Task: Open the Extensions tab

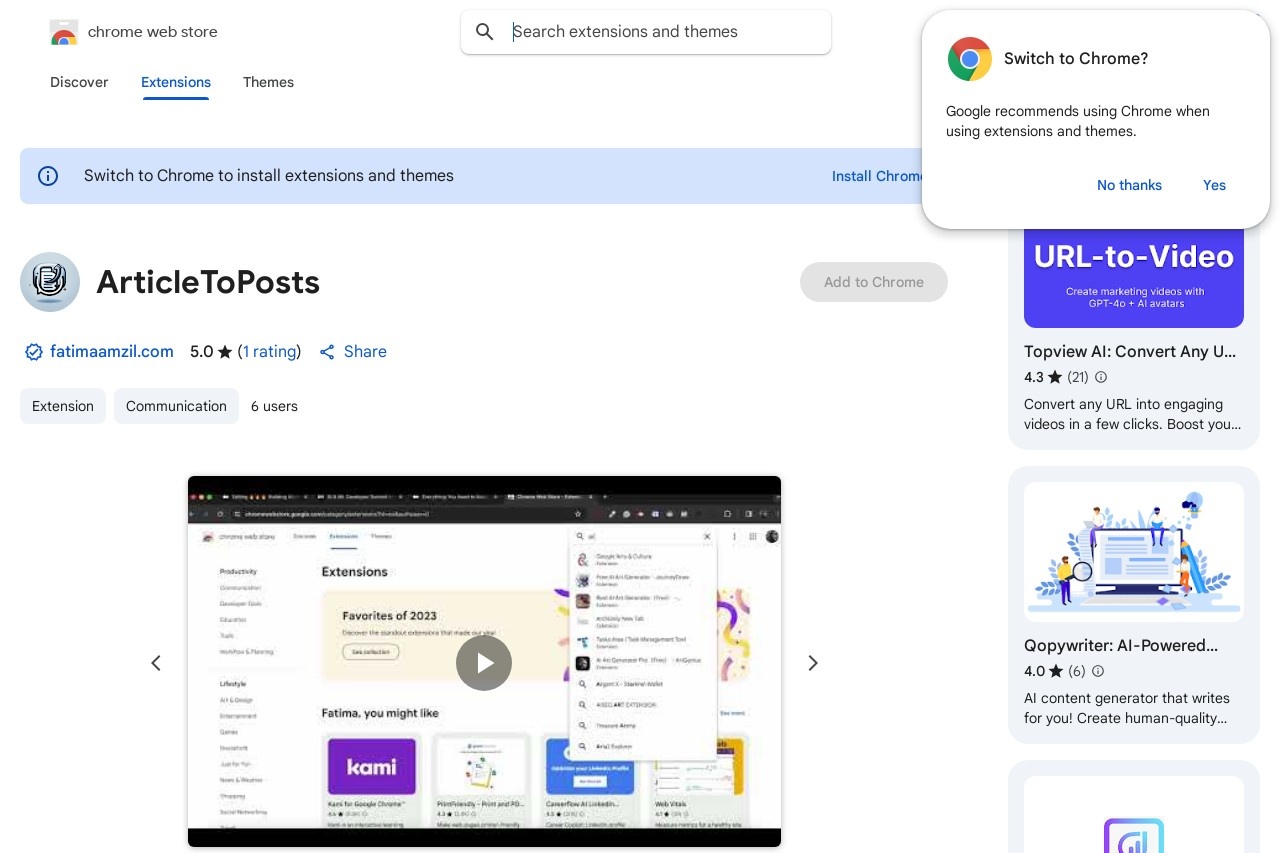Action: point(176,82)
